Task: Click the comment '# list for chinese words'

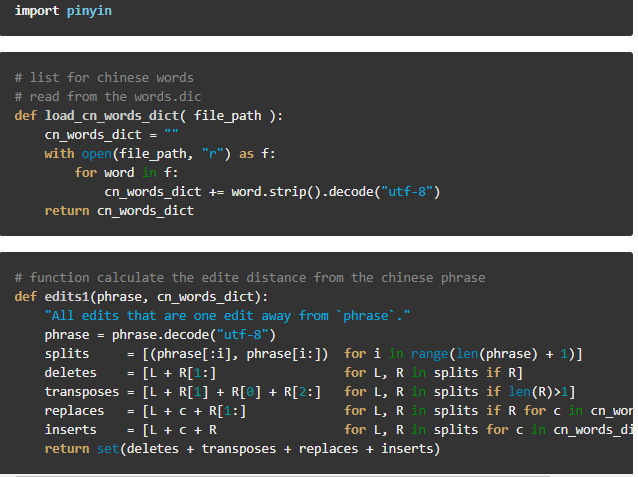Action: click(x=104, y=78)
